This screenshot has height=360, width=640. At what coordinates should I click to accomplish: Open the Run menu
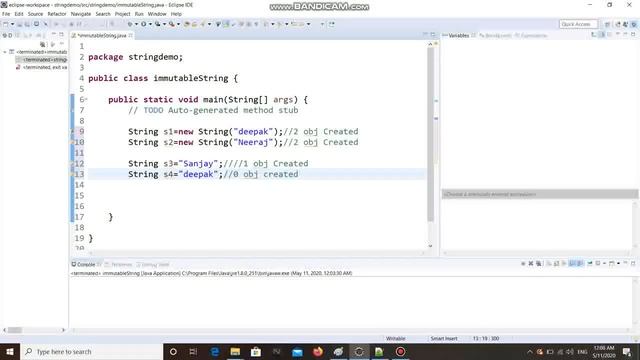(x=139, y=14)
